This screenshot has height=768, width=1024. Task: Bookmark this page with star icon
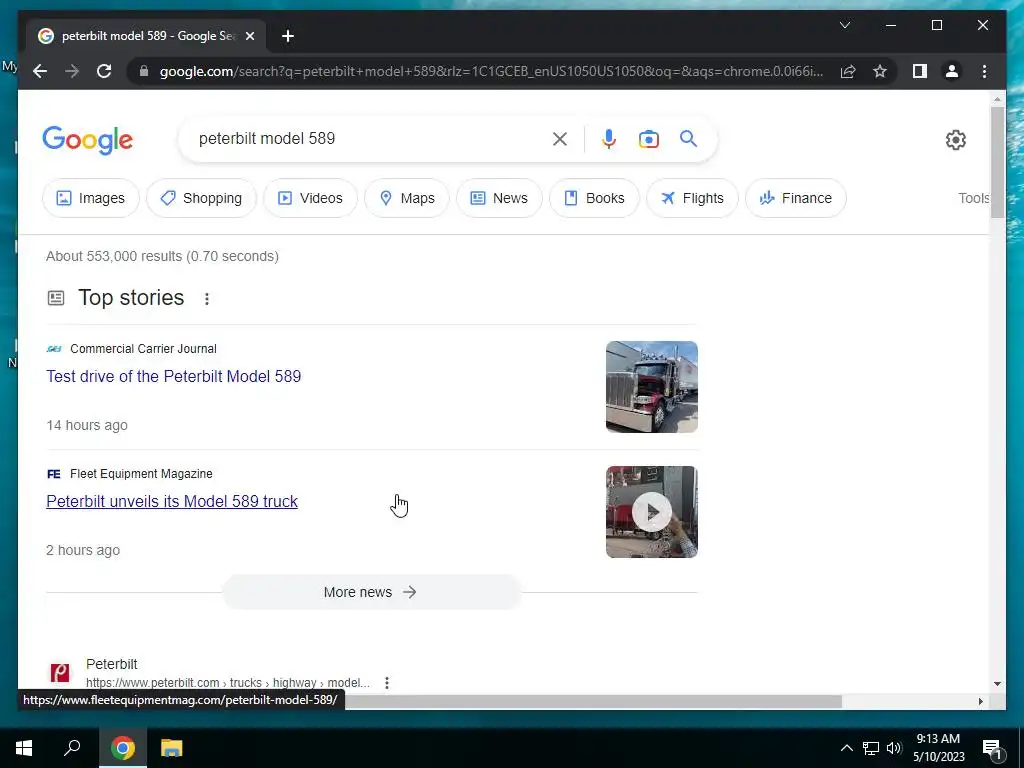[880, 71]
